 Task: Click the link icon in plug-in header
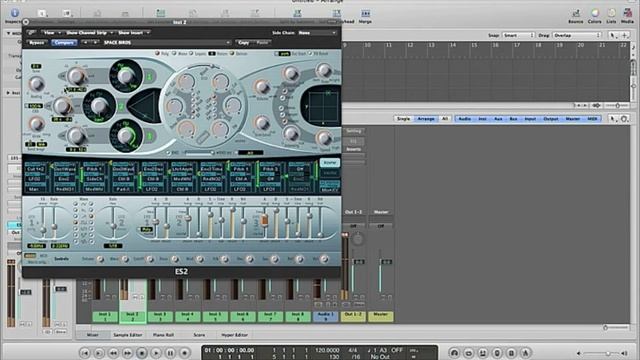[x=31, y=33]
